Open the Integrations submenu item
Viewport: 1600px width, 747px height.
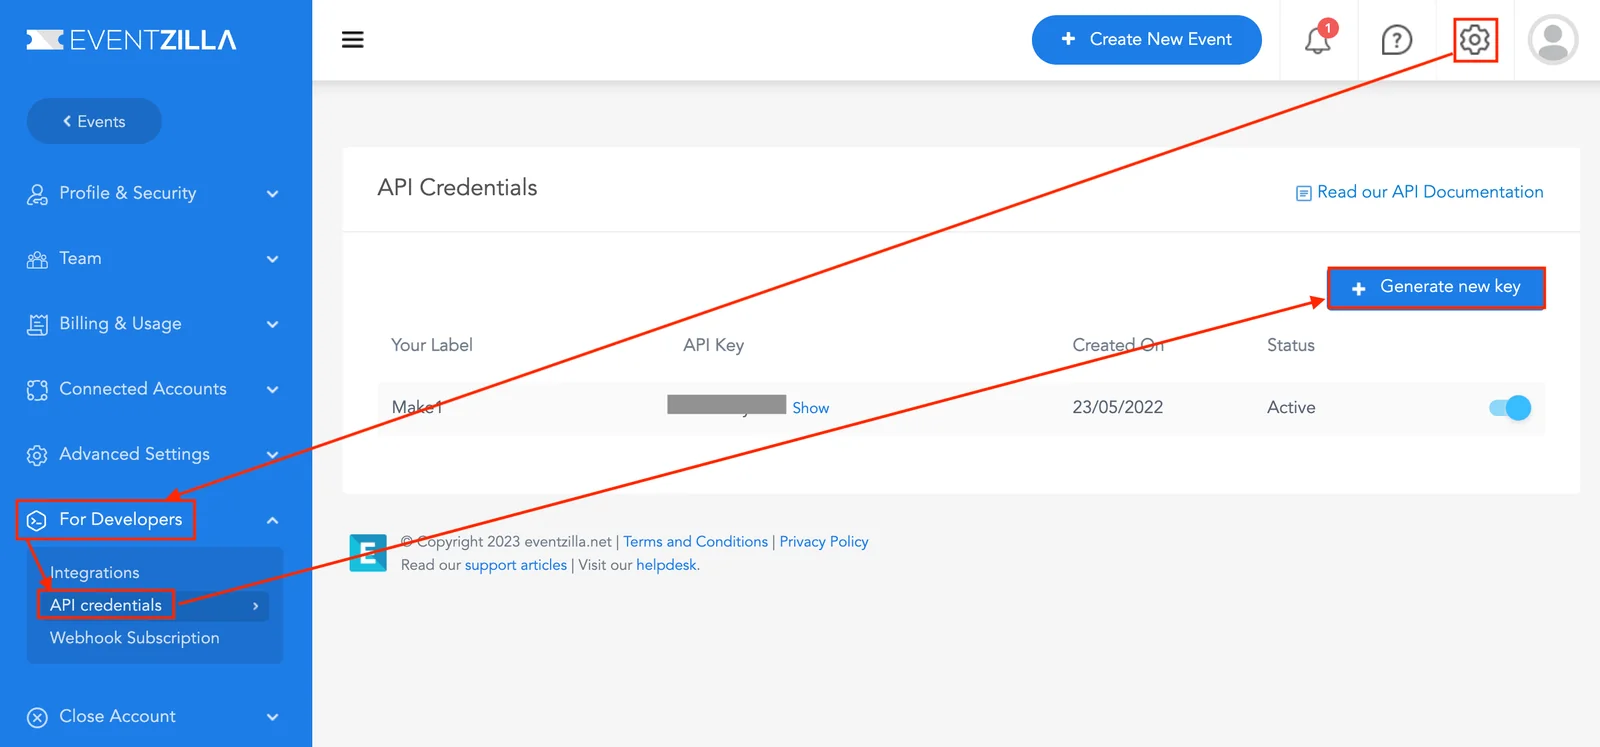tap(95, 573)
